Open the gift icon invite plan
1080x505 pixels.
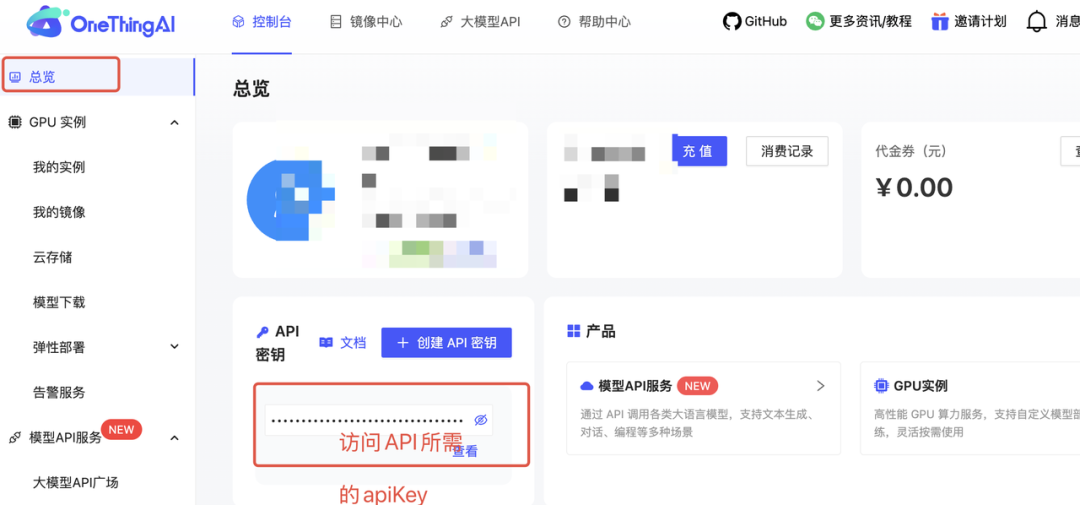click(939, 21)
